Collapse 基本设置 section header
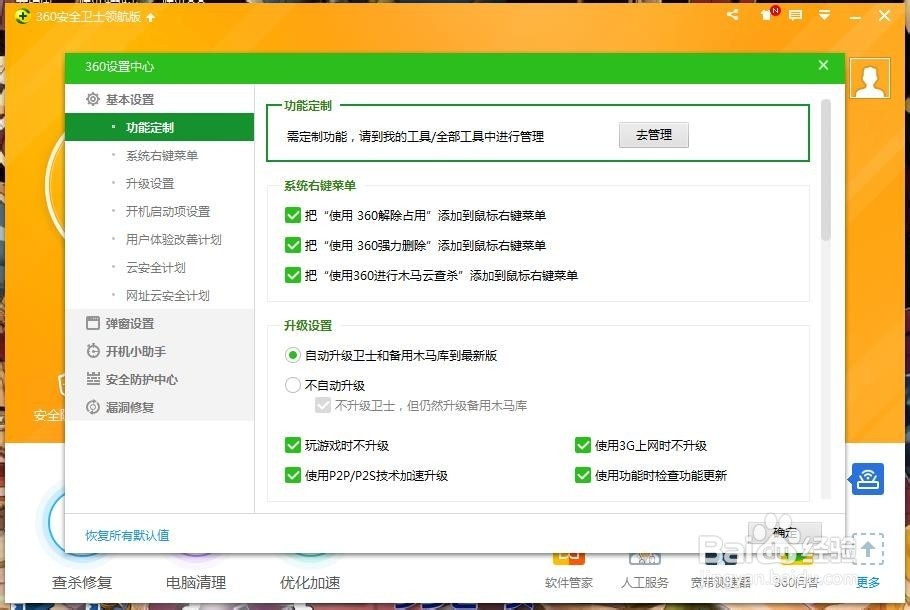 point(160,99)
